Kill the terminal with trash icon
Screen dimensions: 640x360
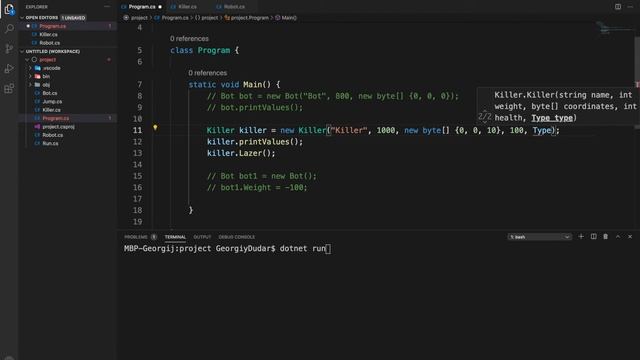tap(606, 237)
